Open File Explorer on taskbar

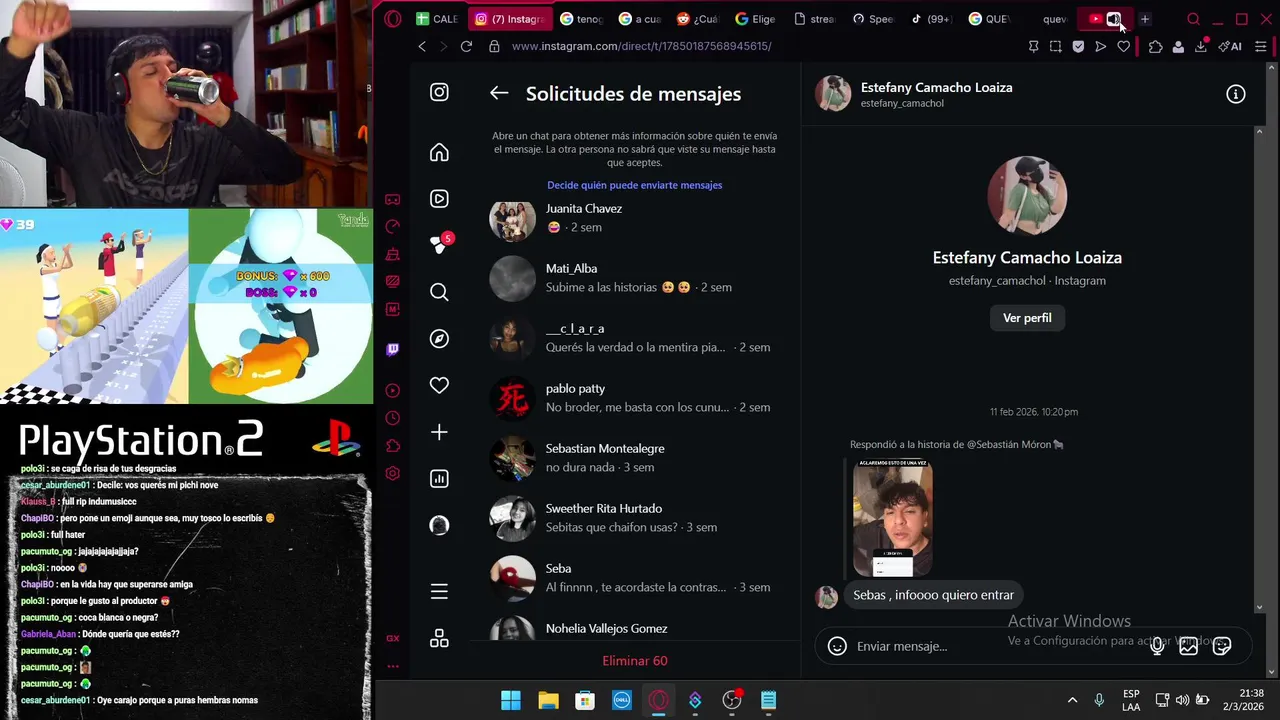tap(548, 700)
